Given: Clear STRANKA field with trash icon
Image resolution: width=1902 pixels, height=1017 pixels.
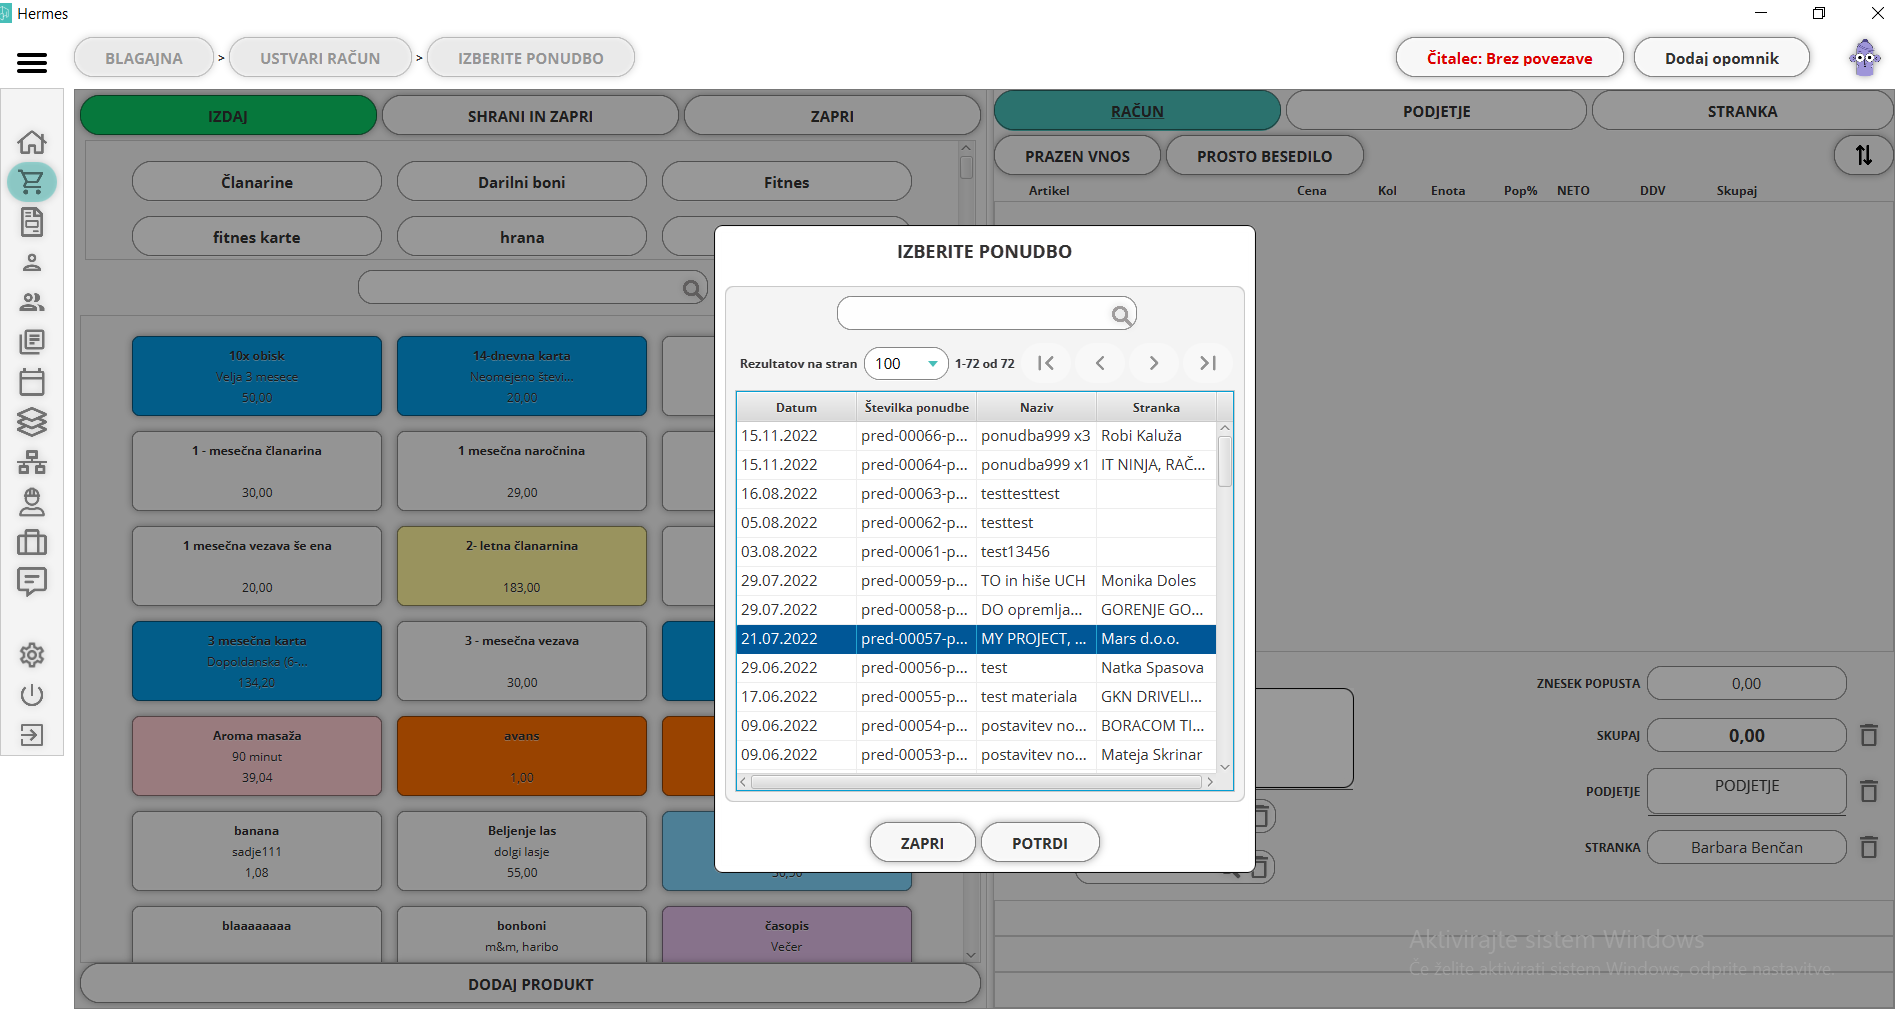Looking at the screenshot, I should [x=1868, y=847].
